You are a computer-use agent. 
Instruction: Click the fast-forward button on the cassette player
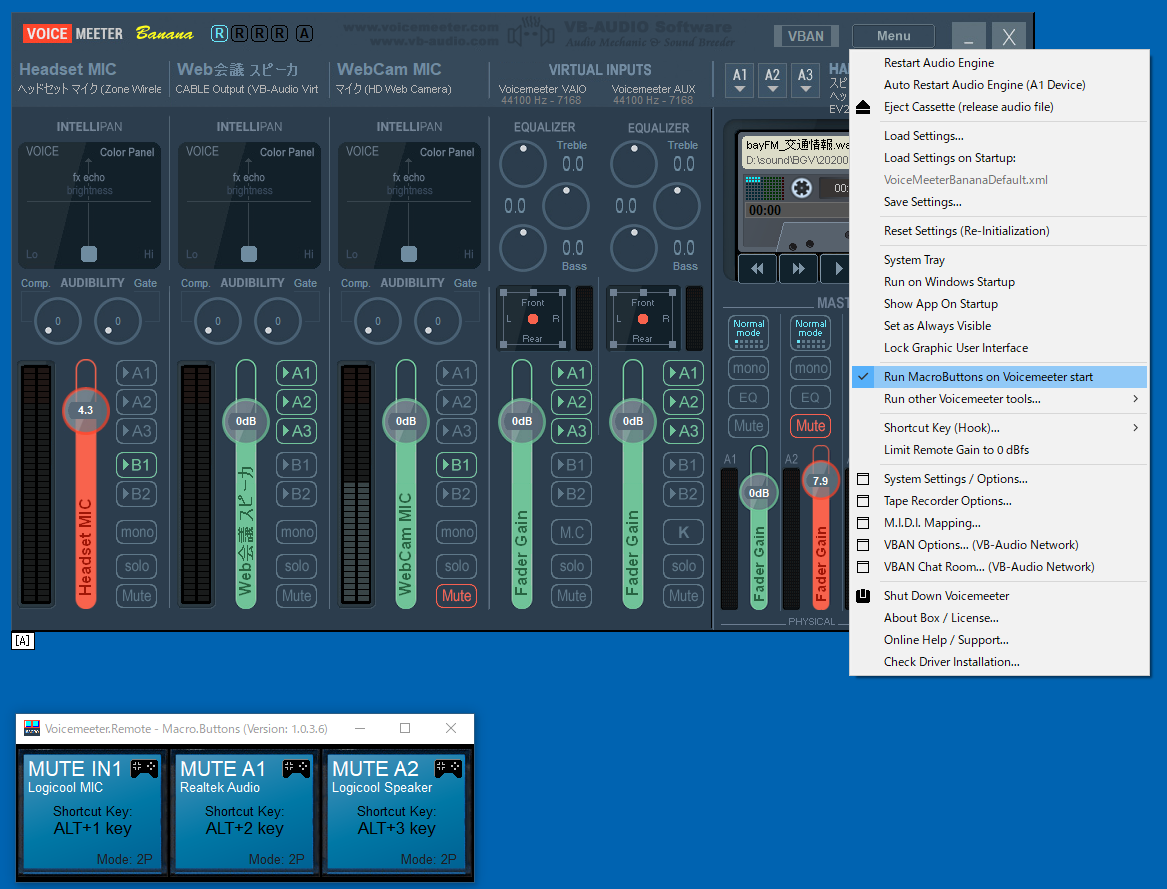(799, 269)
